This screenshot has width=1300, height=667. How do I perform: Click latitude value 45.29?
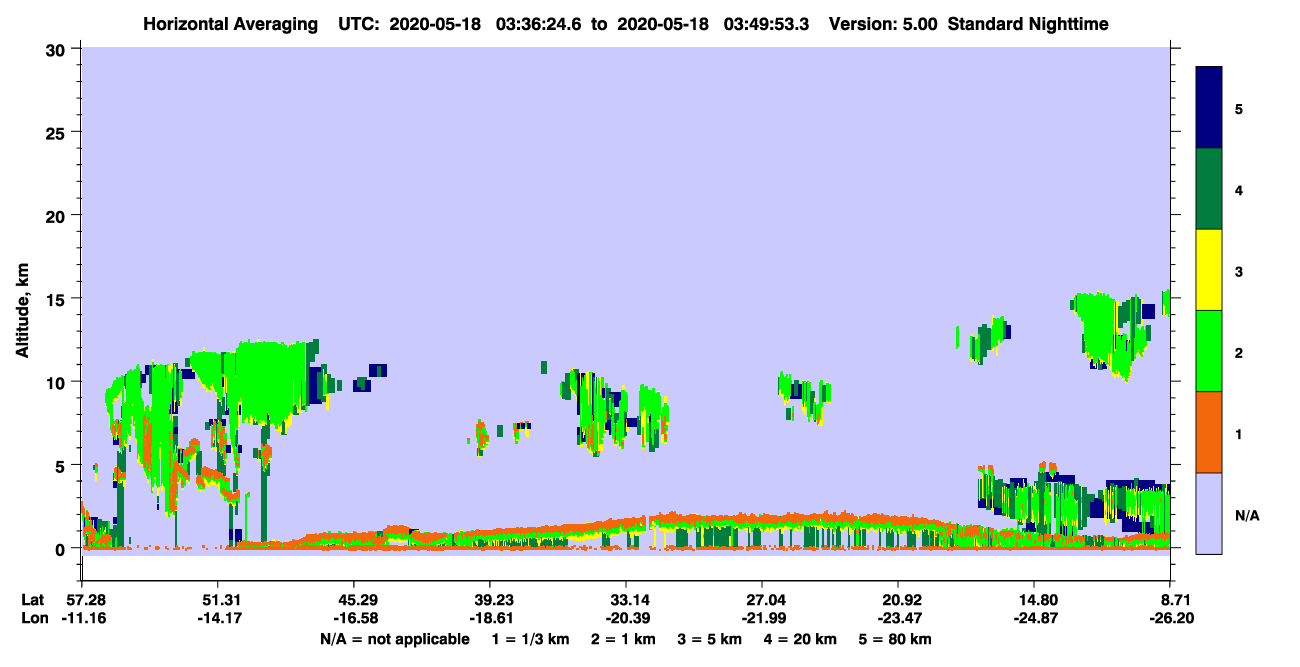[354, 600]
